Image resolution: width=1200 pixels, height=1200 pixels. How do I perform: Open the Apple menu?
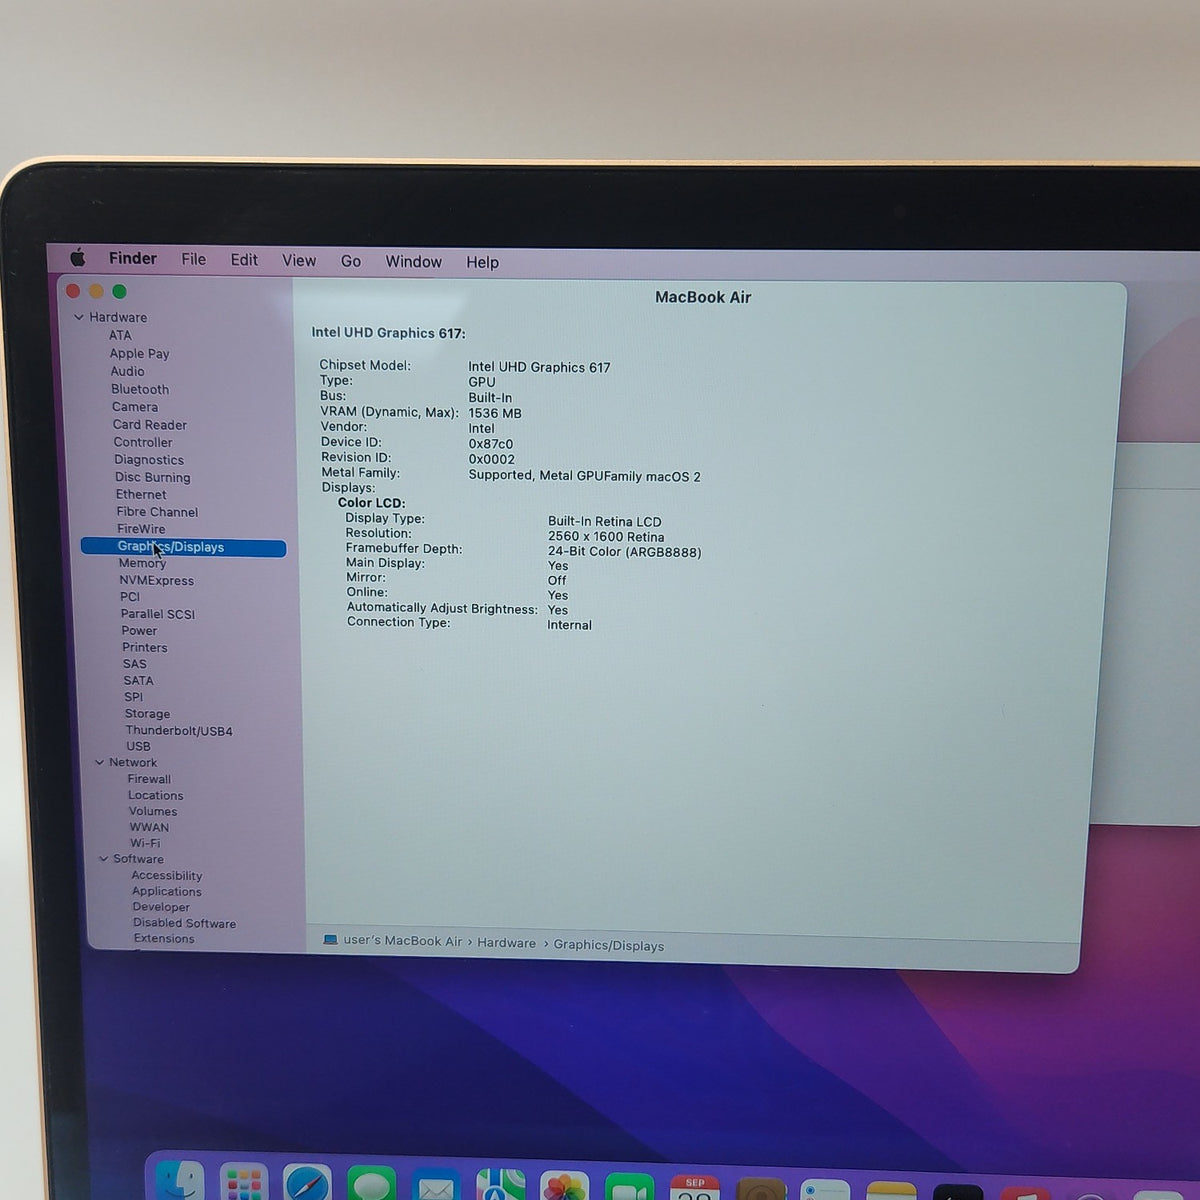tap(78, 258)
